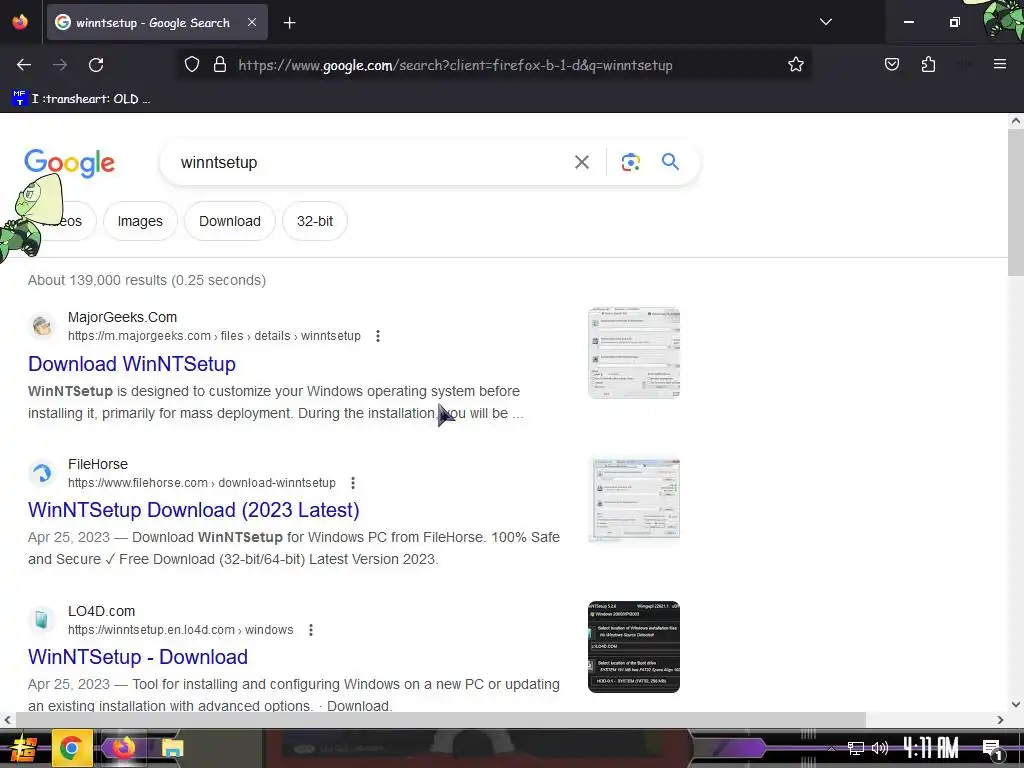Open the Start menu button
1024x768 pixels.
(x=24, y=748)
